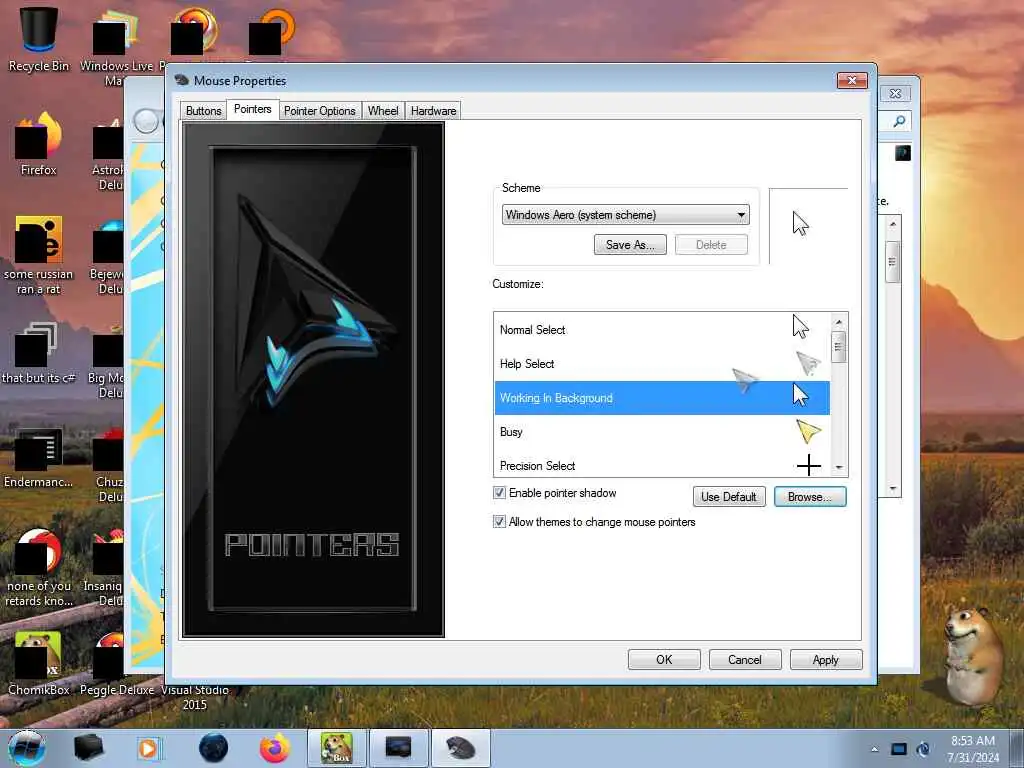The height and width of the screenshot is (768, 1024).
Task: Open the Hardware tab
Action: pos(434,111)
